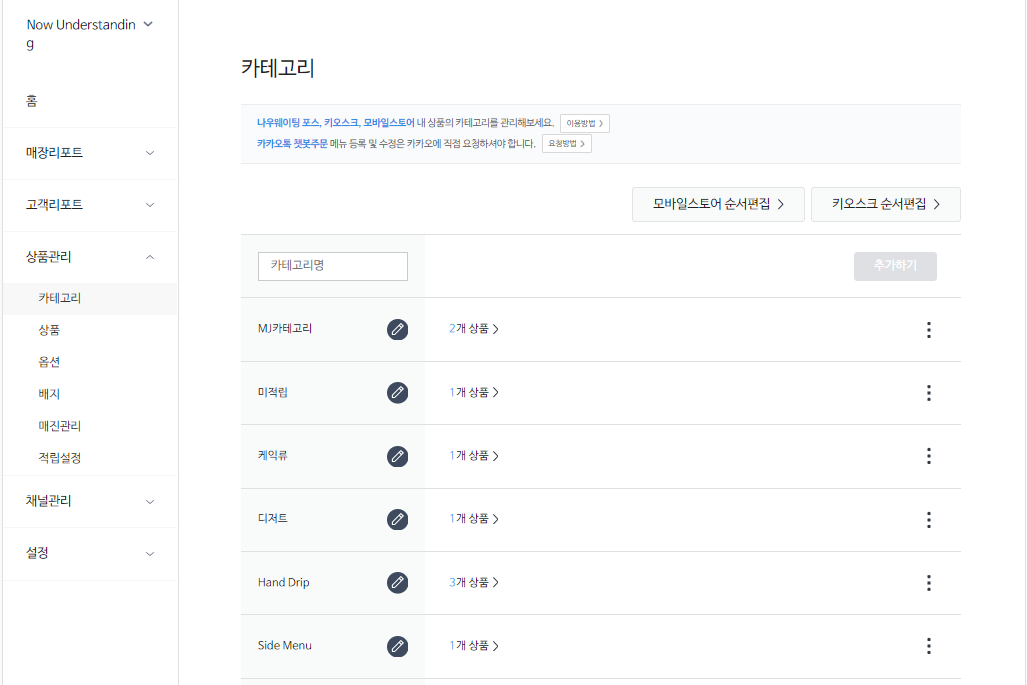1027x685 pixels.
Task: Click the Side Menu edit pencil icon
Action: 397,646
